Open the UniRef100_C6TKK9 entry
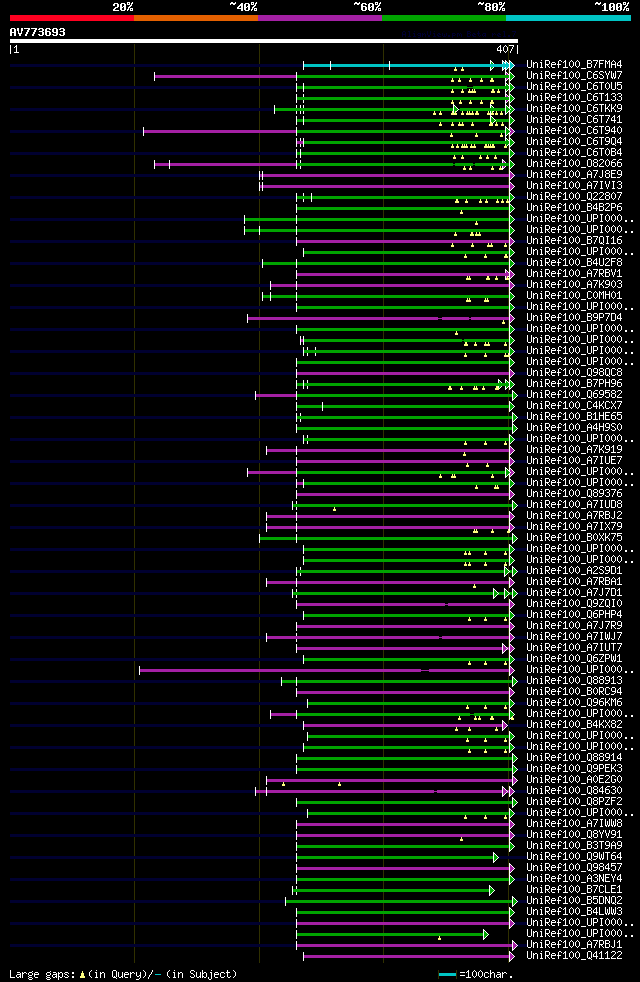 pyautogui.click(x=574, y=109)
